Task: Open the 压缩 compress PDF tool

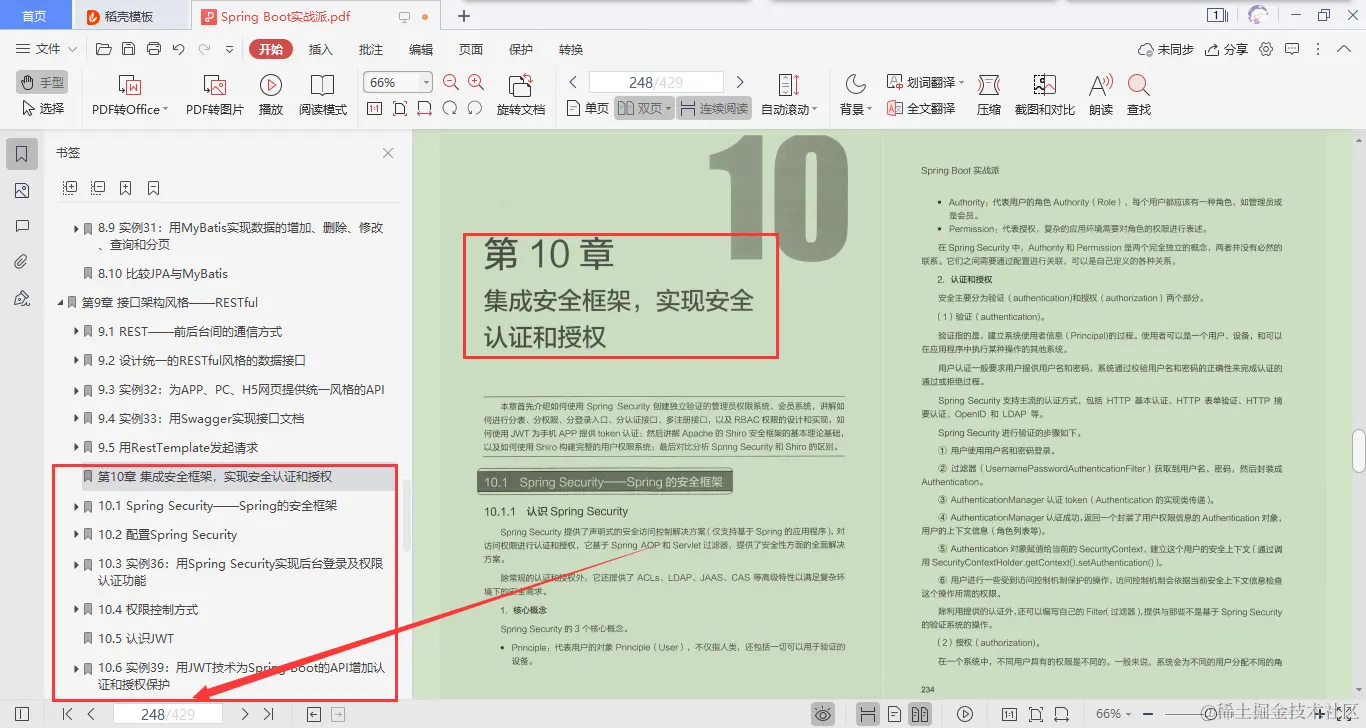Action: click(988, 95)
